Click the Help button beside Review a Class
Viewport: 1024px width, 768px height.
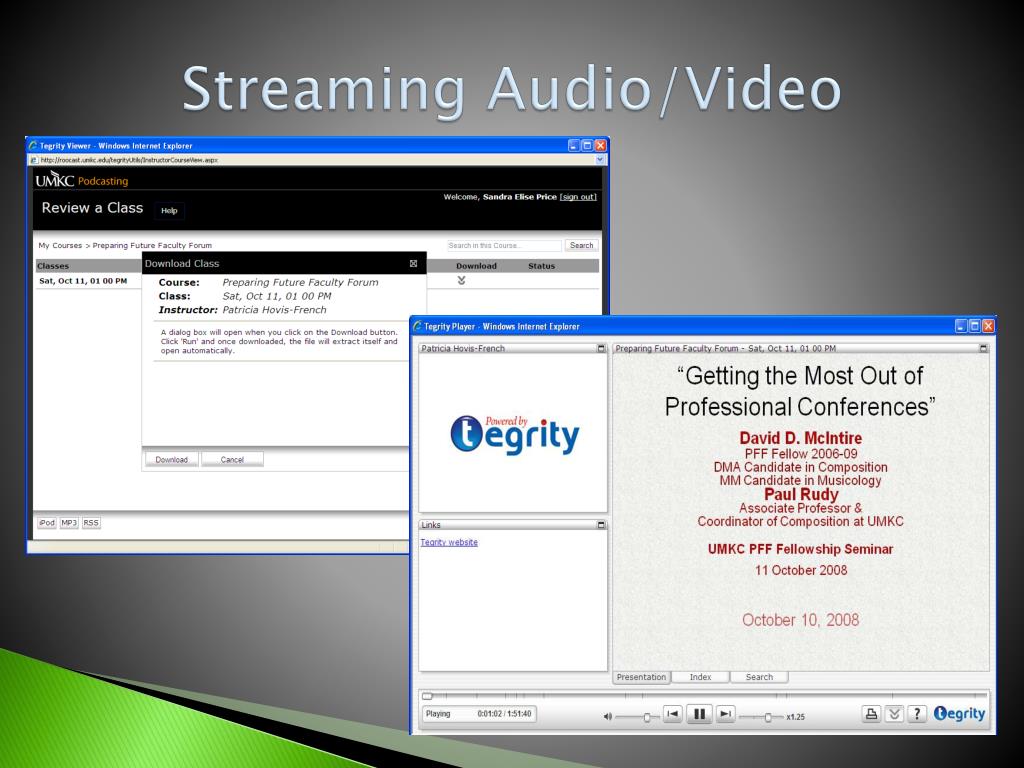(x=169, y=210)
